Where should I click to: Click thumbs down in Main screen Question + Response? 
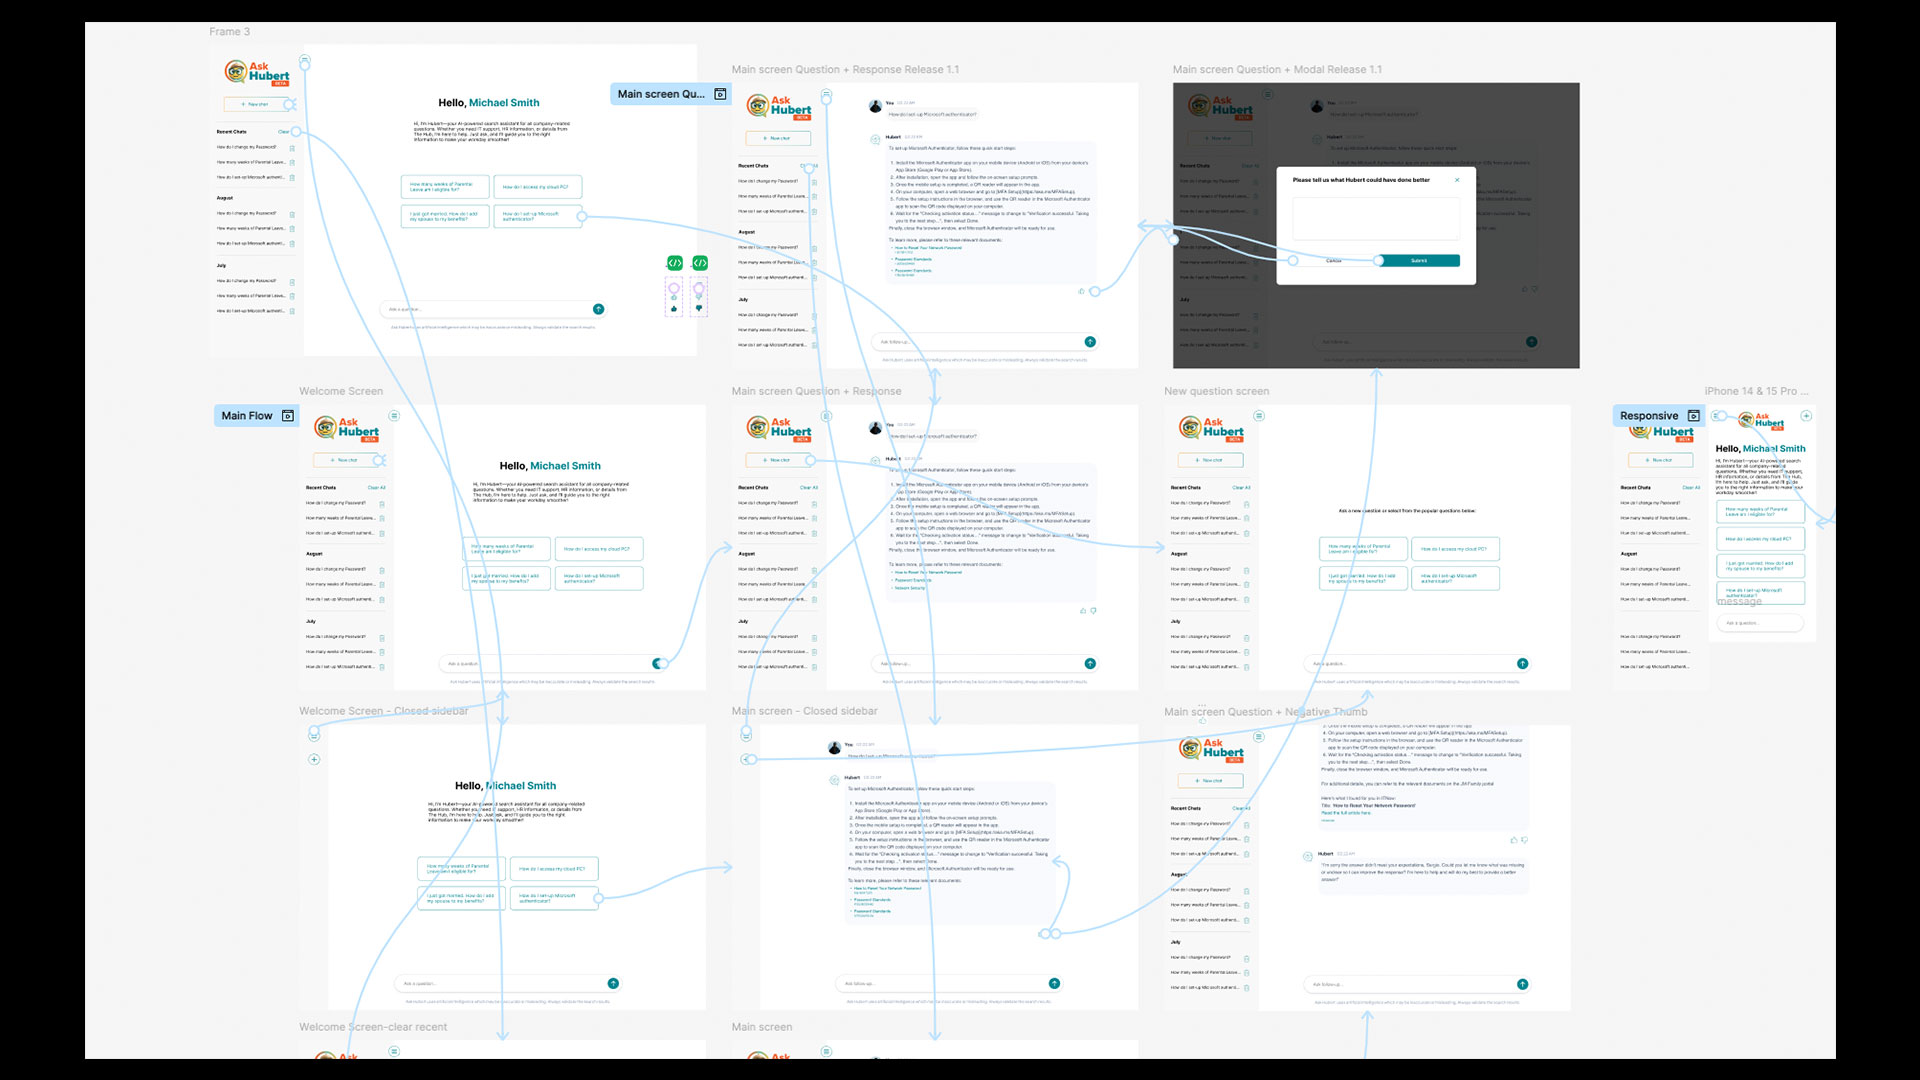[1093, 610]
